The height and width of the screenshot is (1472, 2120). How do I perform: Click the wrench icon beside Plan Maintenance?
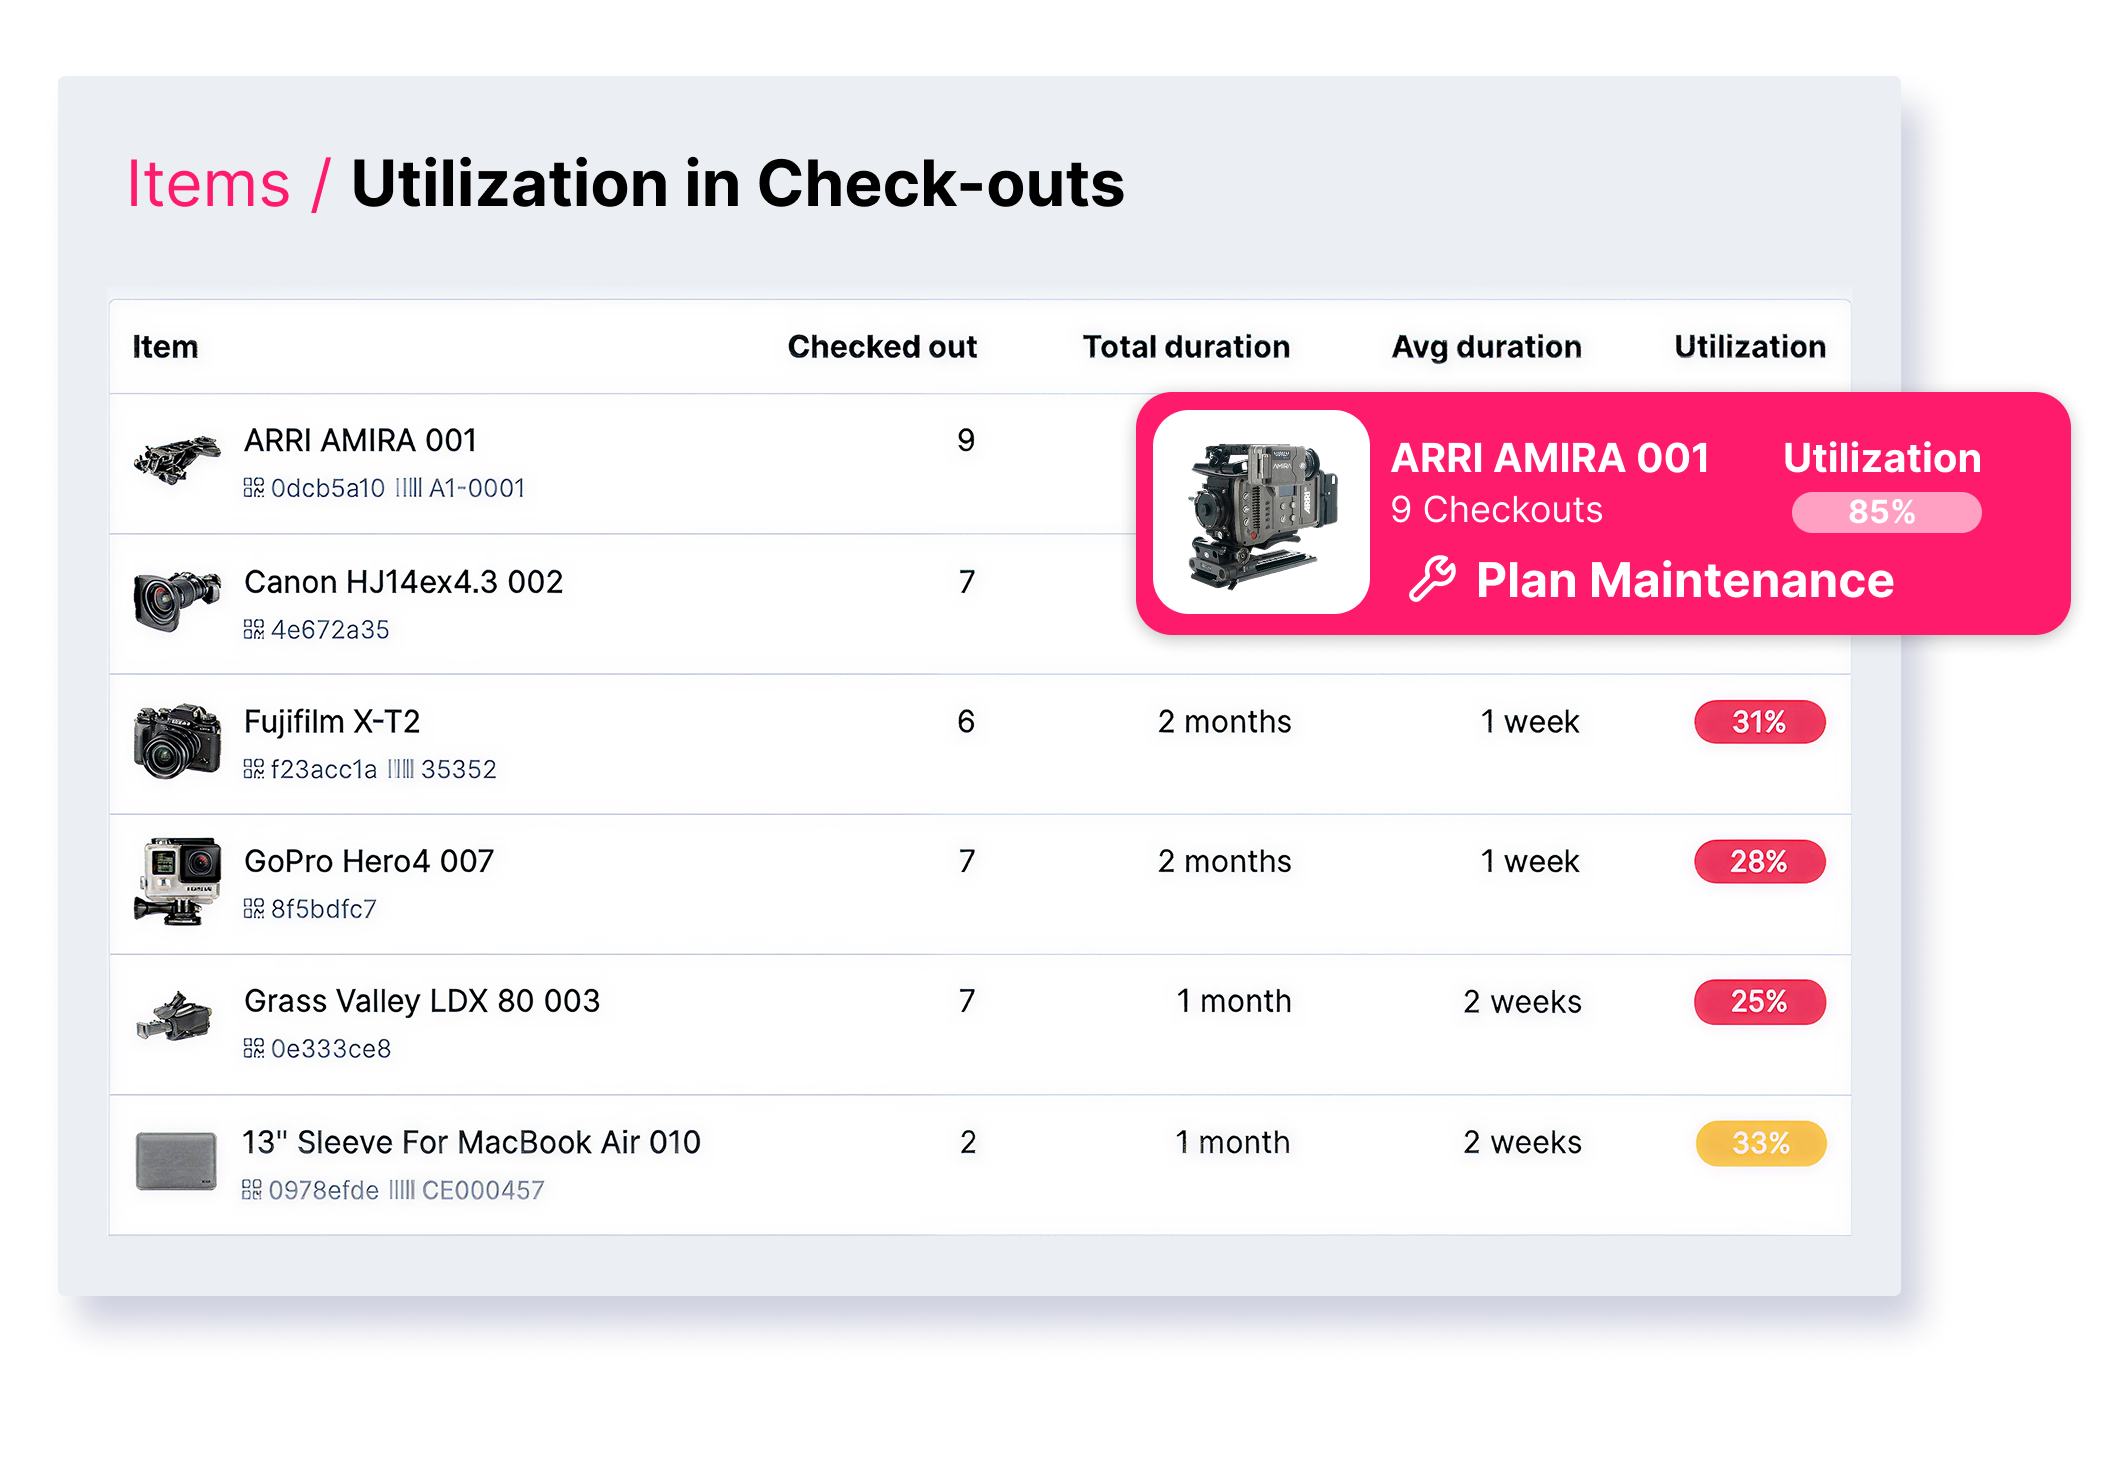tap(1432, 579)
